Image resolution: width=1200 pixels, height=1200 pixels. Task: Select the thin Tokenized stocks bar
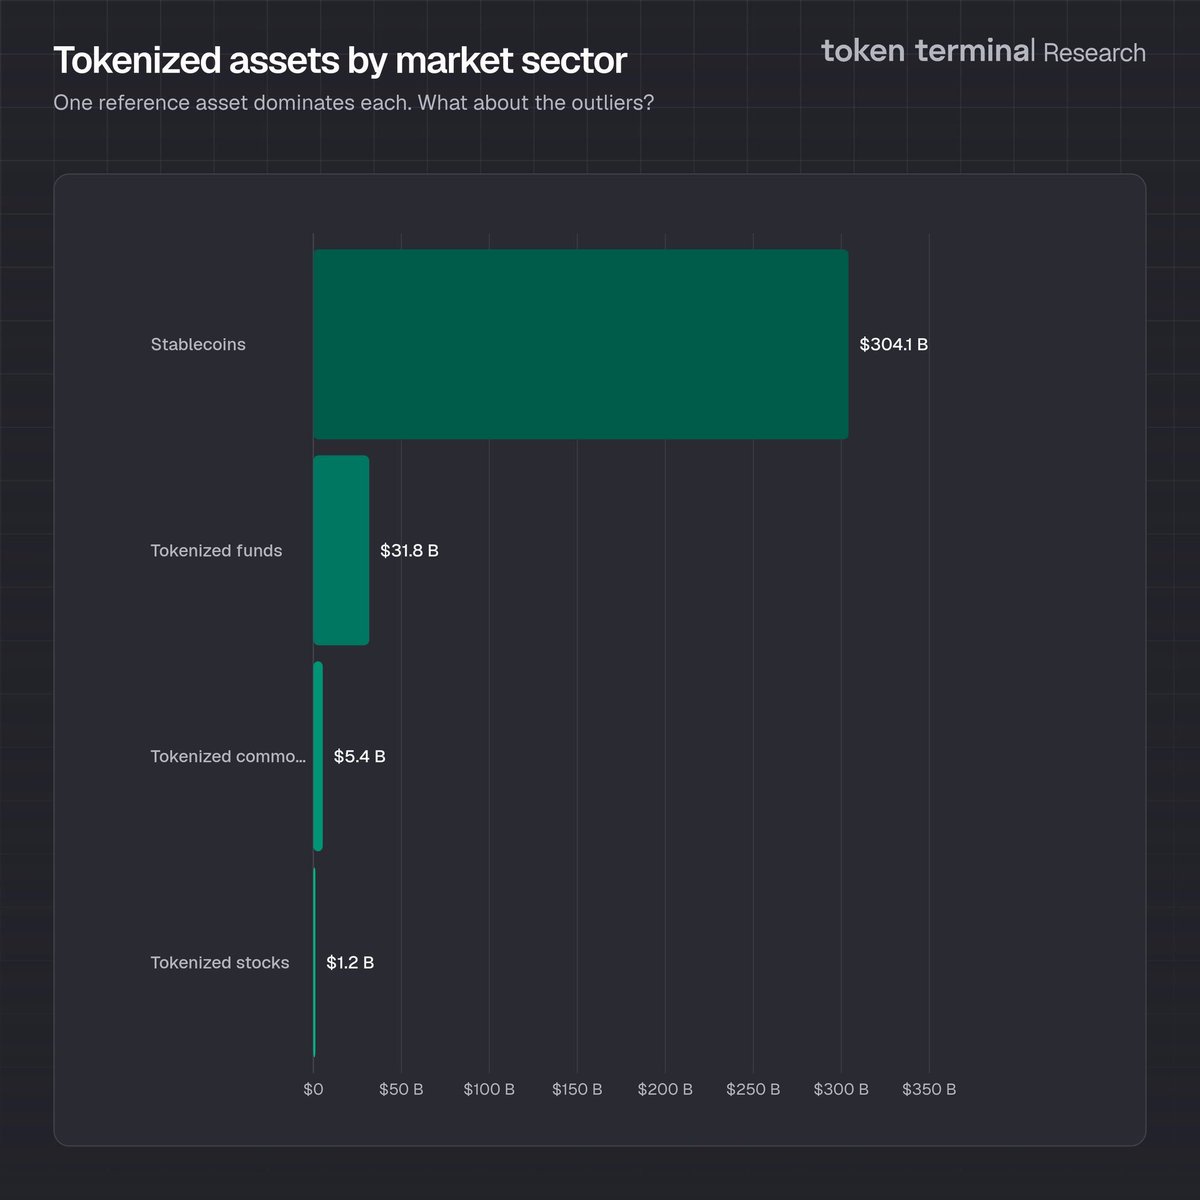pos(314,962)
